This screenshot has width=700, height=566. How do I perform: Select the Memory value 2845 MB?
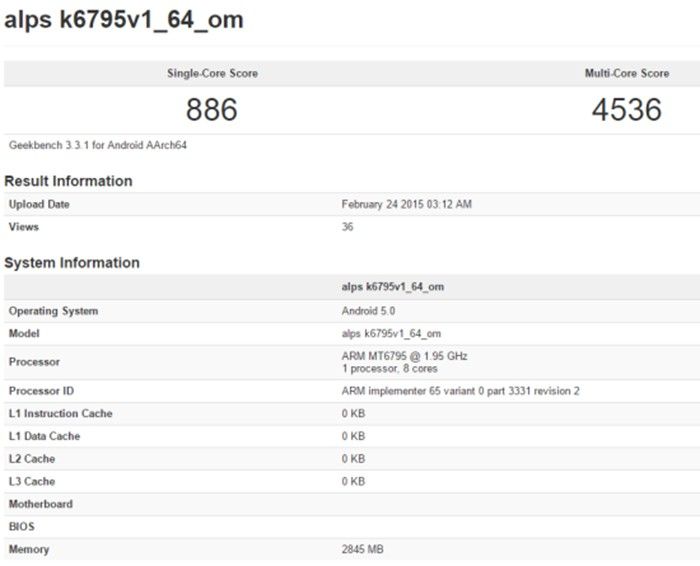(362, 549)
